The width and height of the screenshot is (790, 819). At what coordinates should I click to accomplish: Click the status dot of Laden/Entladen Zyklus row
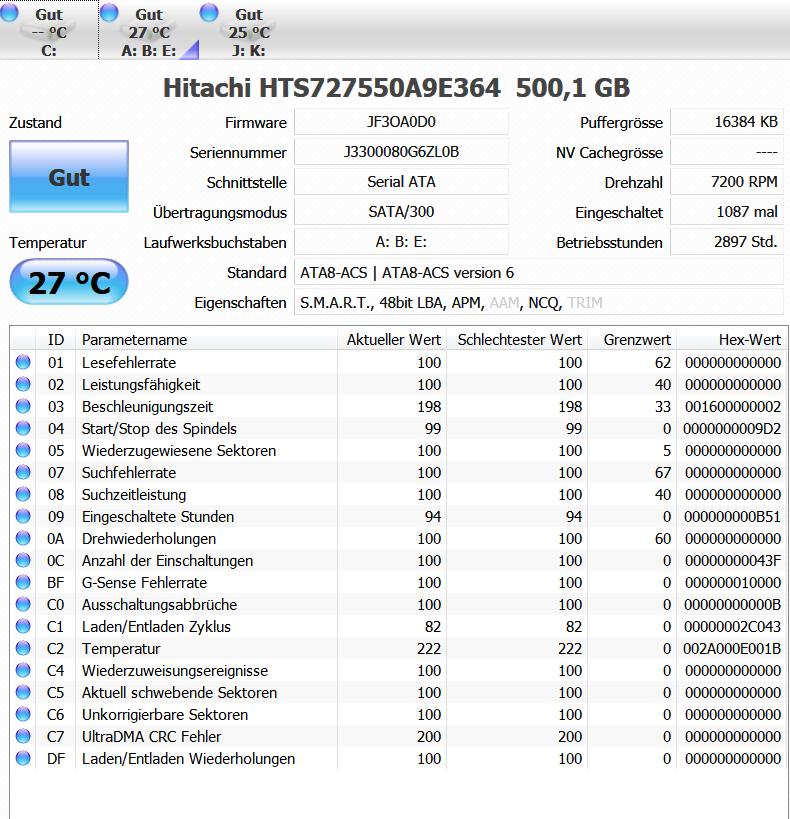(x=23, y=625)
